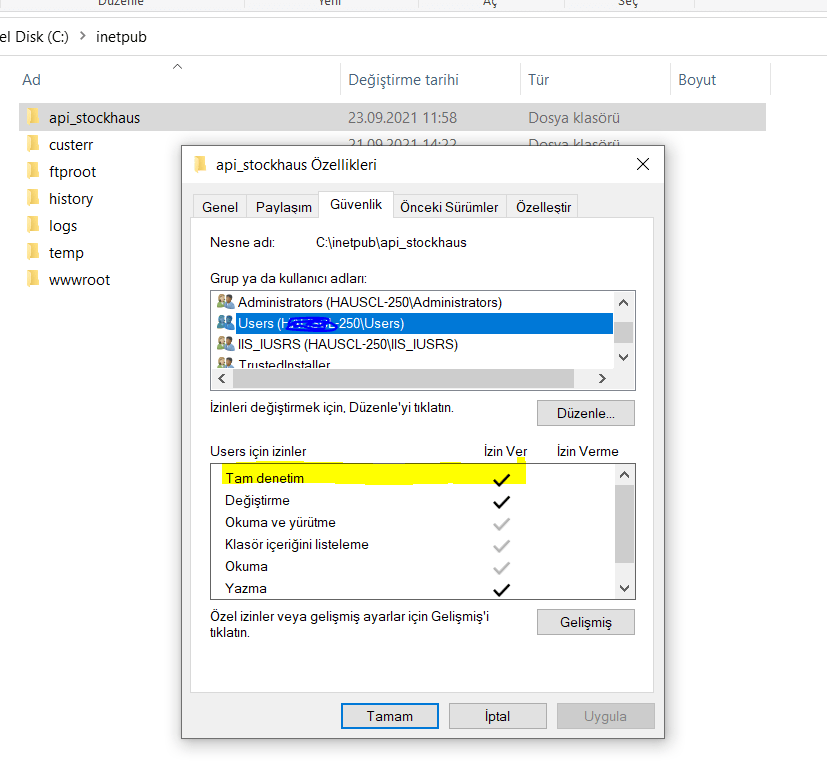Toggle Değiştirme allow checkmark
The image size is (827, 765).
(x=502, y=501)
